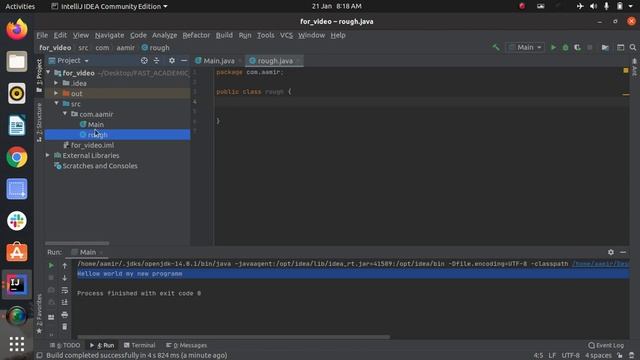Open the Messages tool window
This screenshot has height=360, width=640.
pyautogui.click(x=186, y=345)
